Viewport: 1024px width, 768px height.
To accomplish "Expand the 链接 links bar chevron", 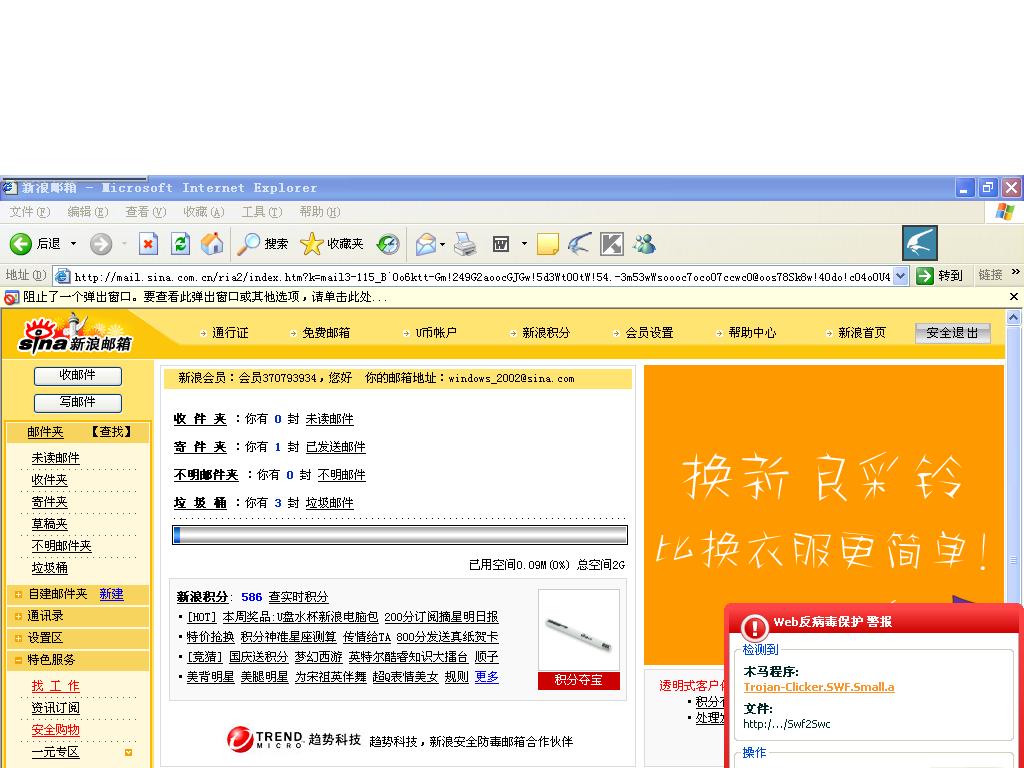I will (x=1016, y=272).
